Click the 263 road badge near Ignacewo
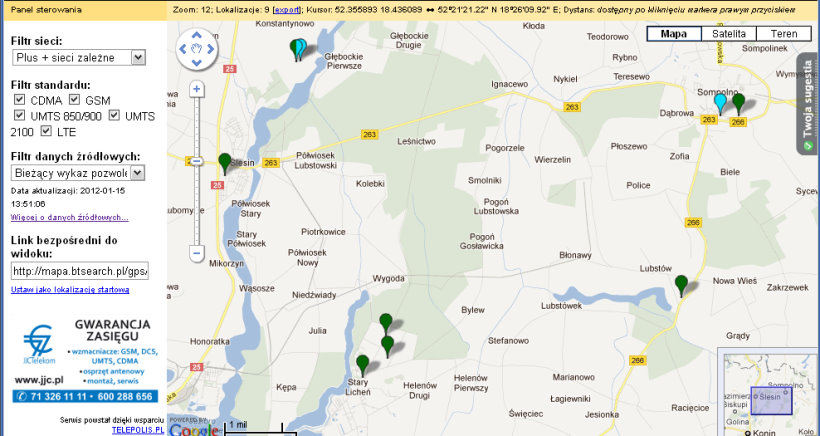Screen dimensions: 820x436 (x=572, y=107)
